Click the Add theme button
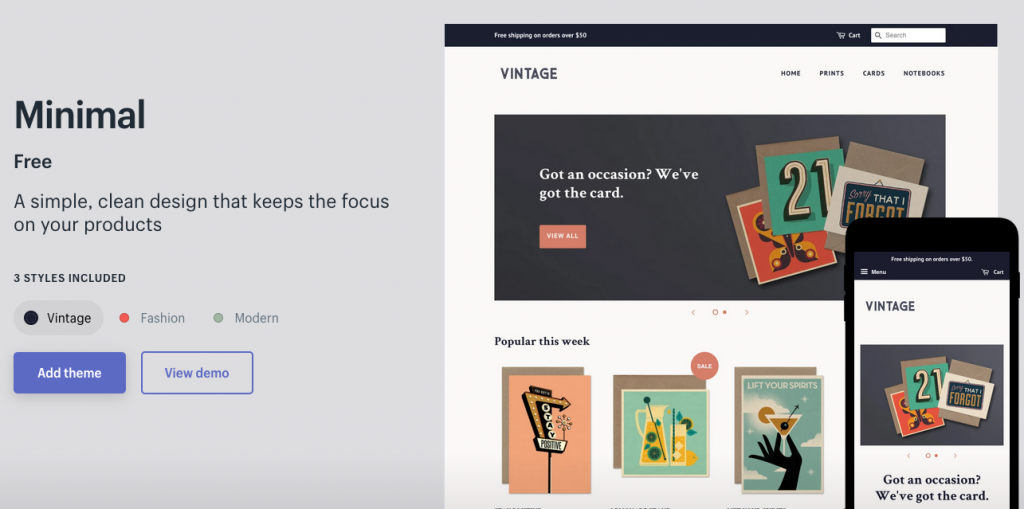Screen dimensions: 1024x509 (69, 373)
